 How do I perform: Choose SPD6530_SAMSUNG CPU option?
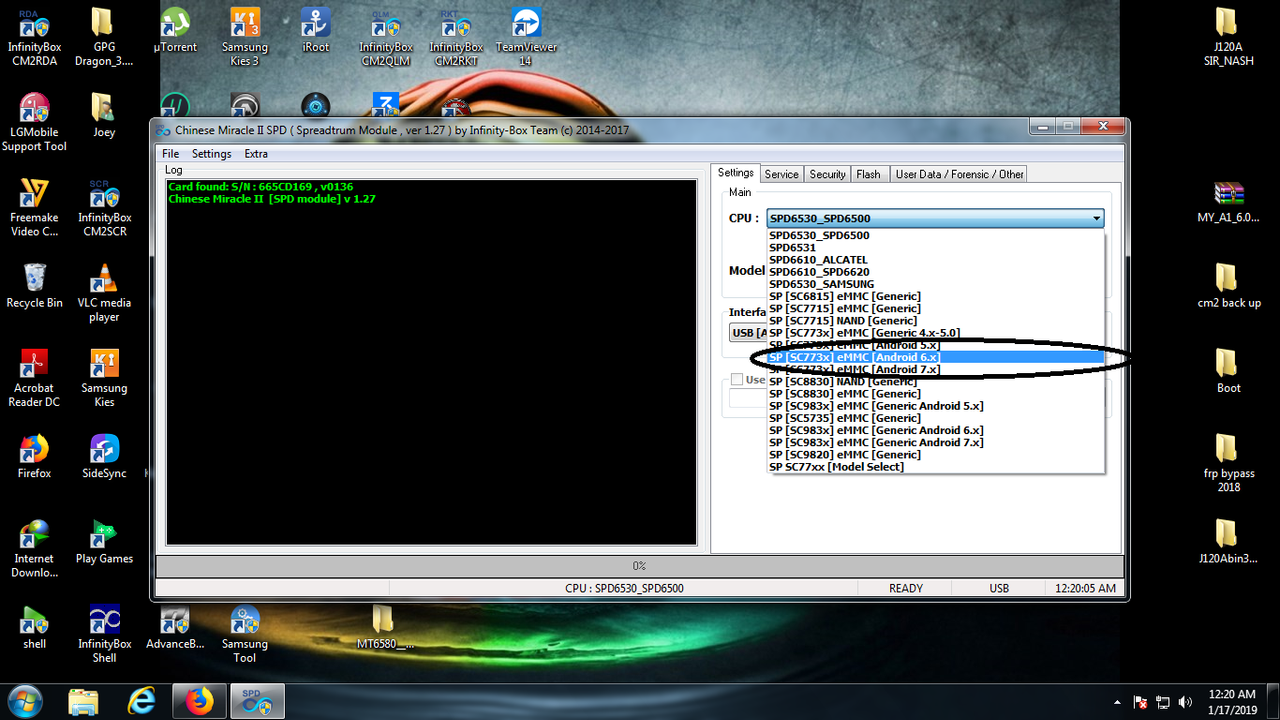coord(935,284)
